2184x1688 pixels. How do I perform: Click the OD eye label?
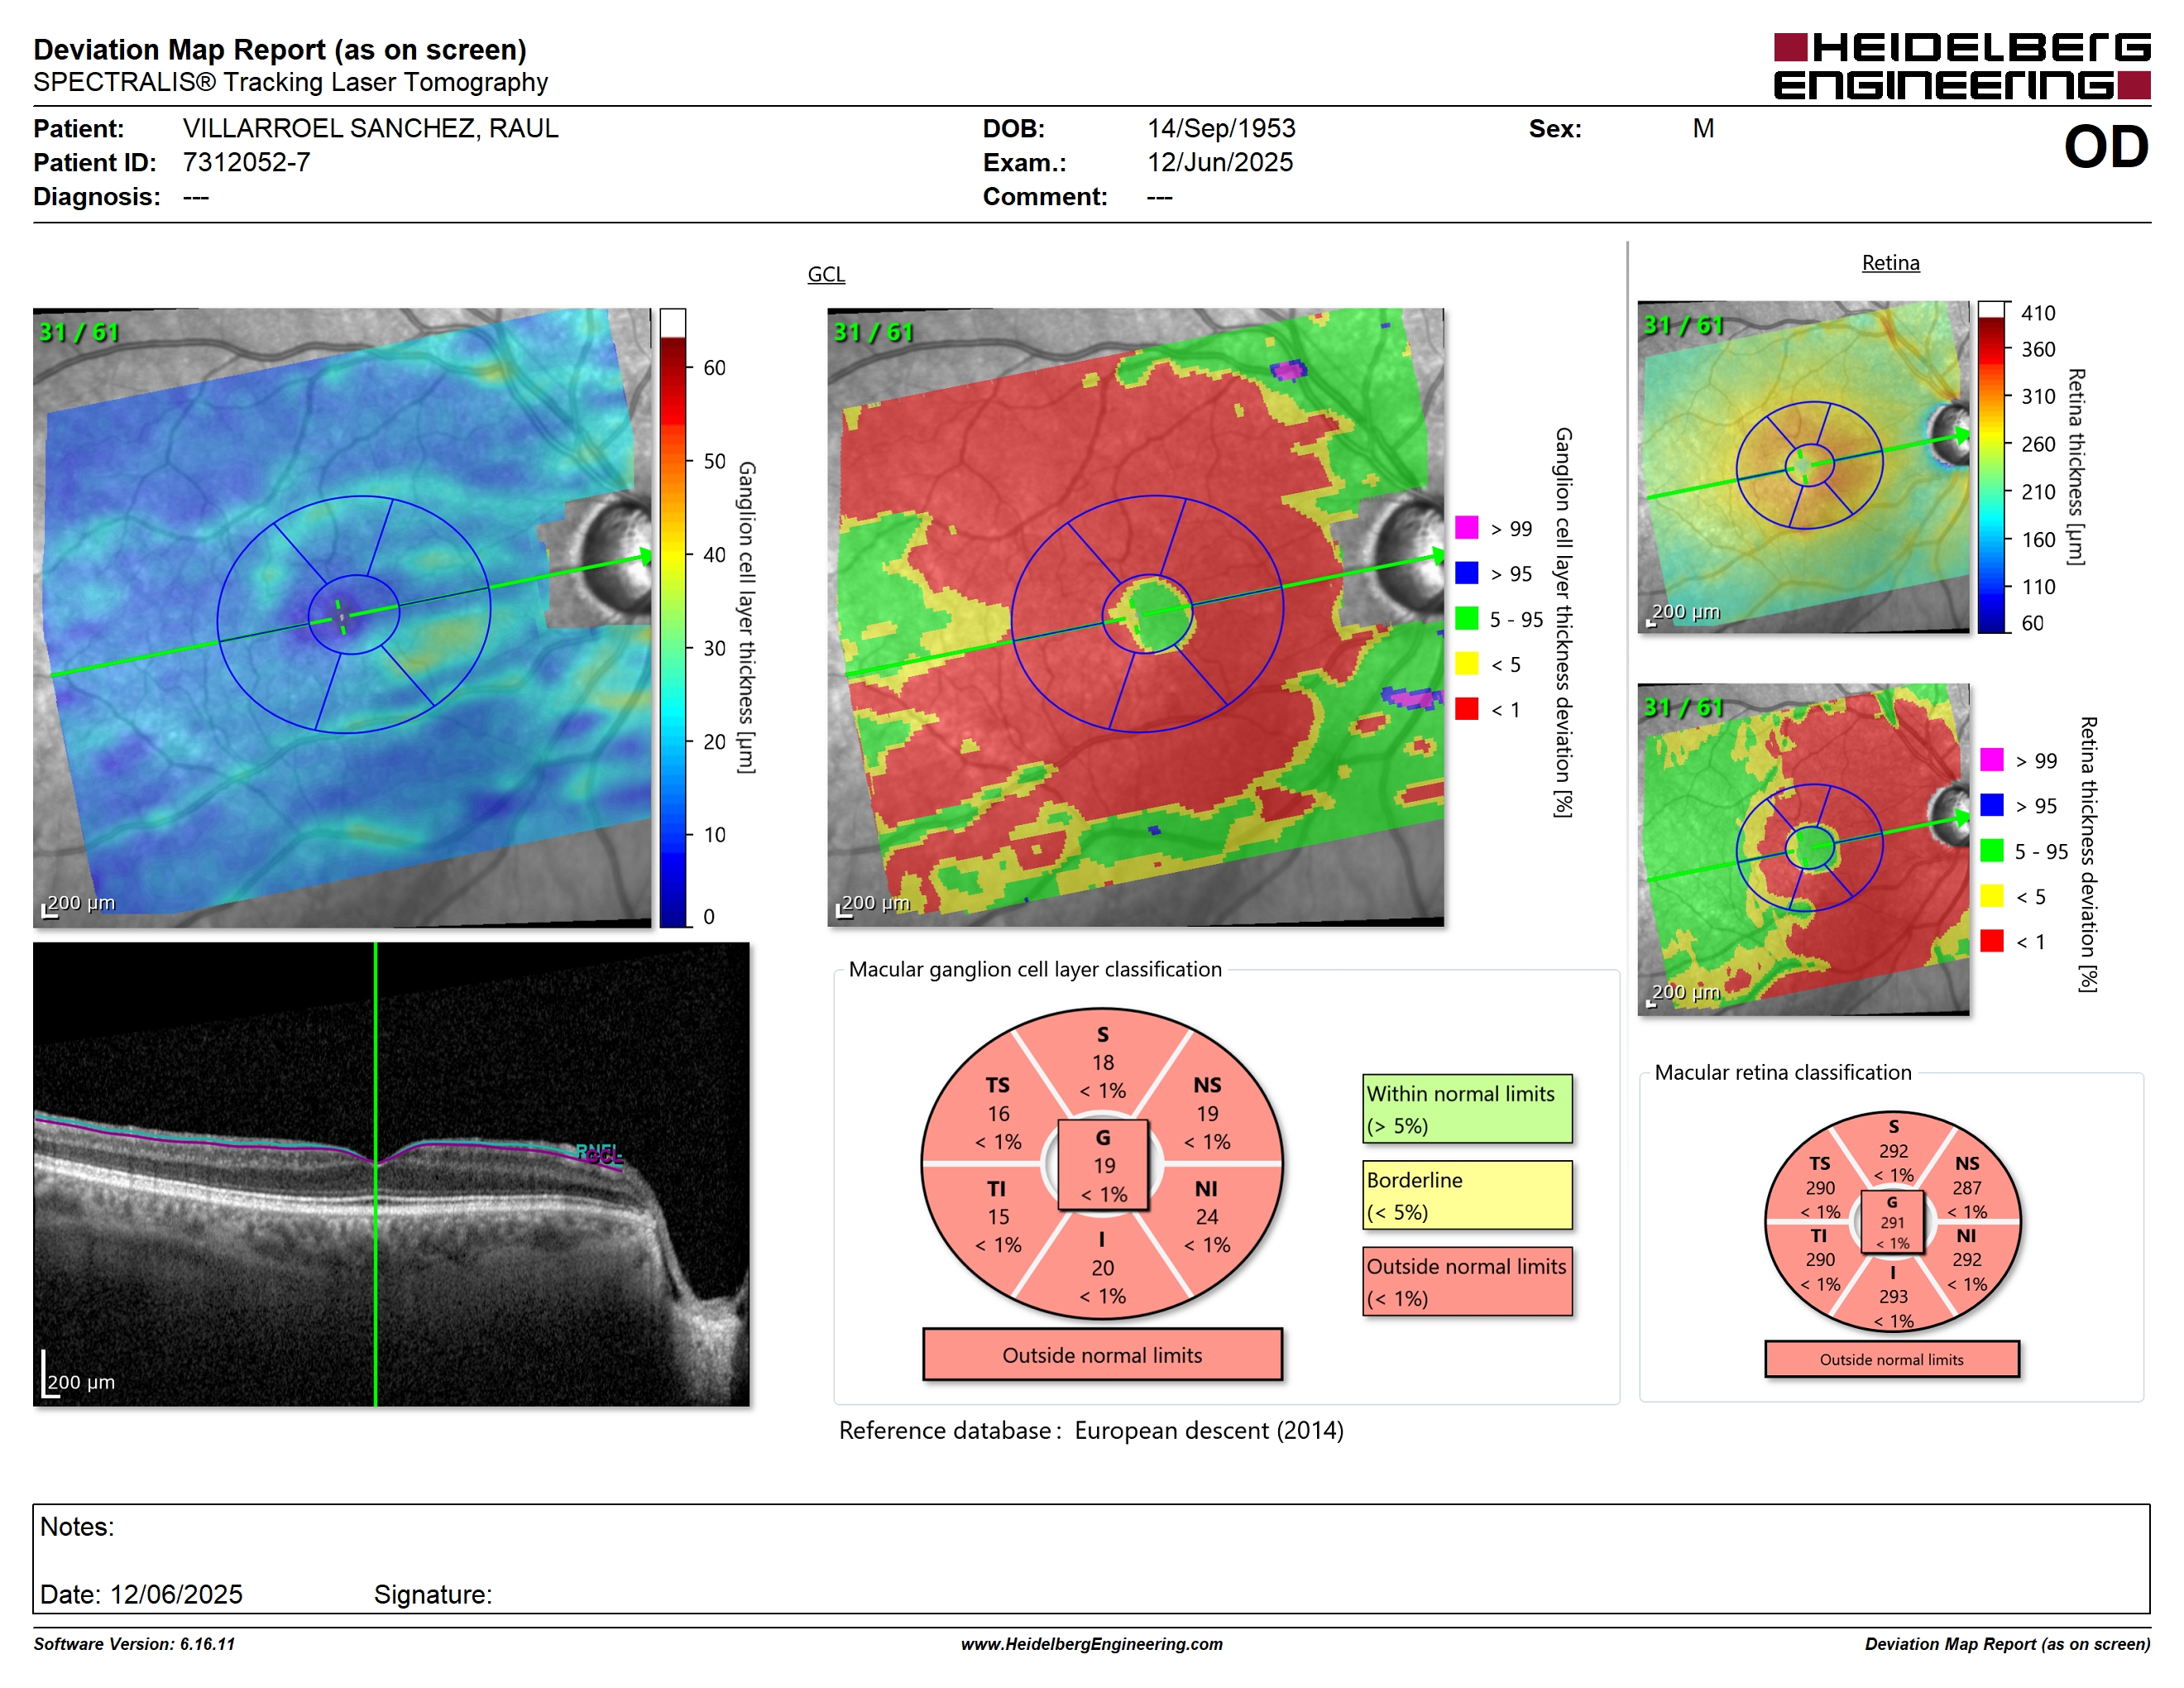2106,148
